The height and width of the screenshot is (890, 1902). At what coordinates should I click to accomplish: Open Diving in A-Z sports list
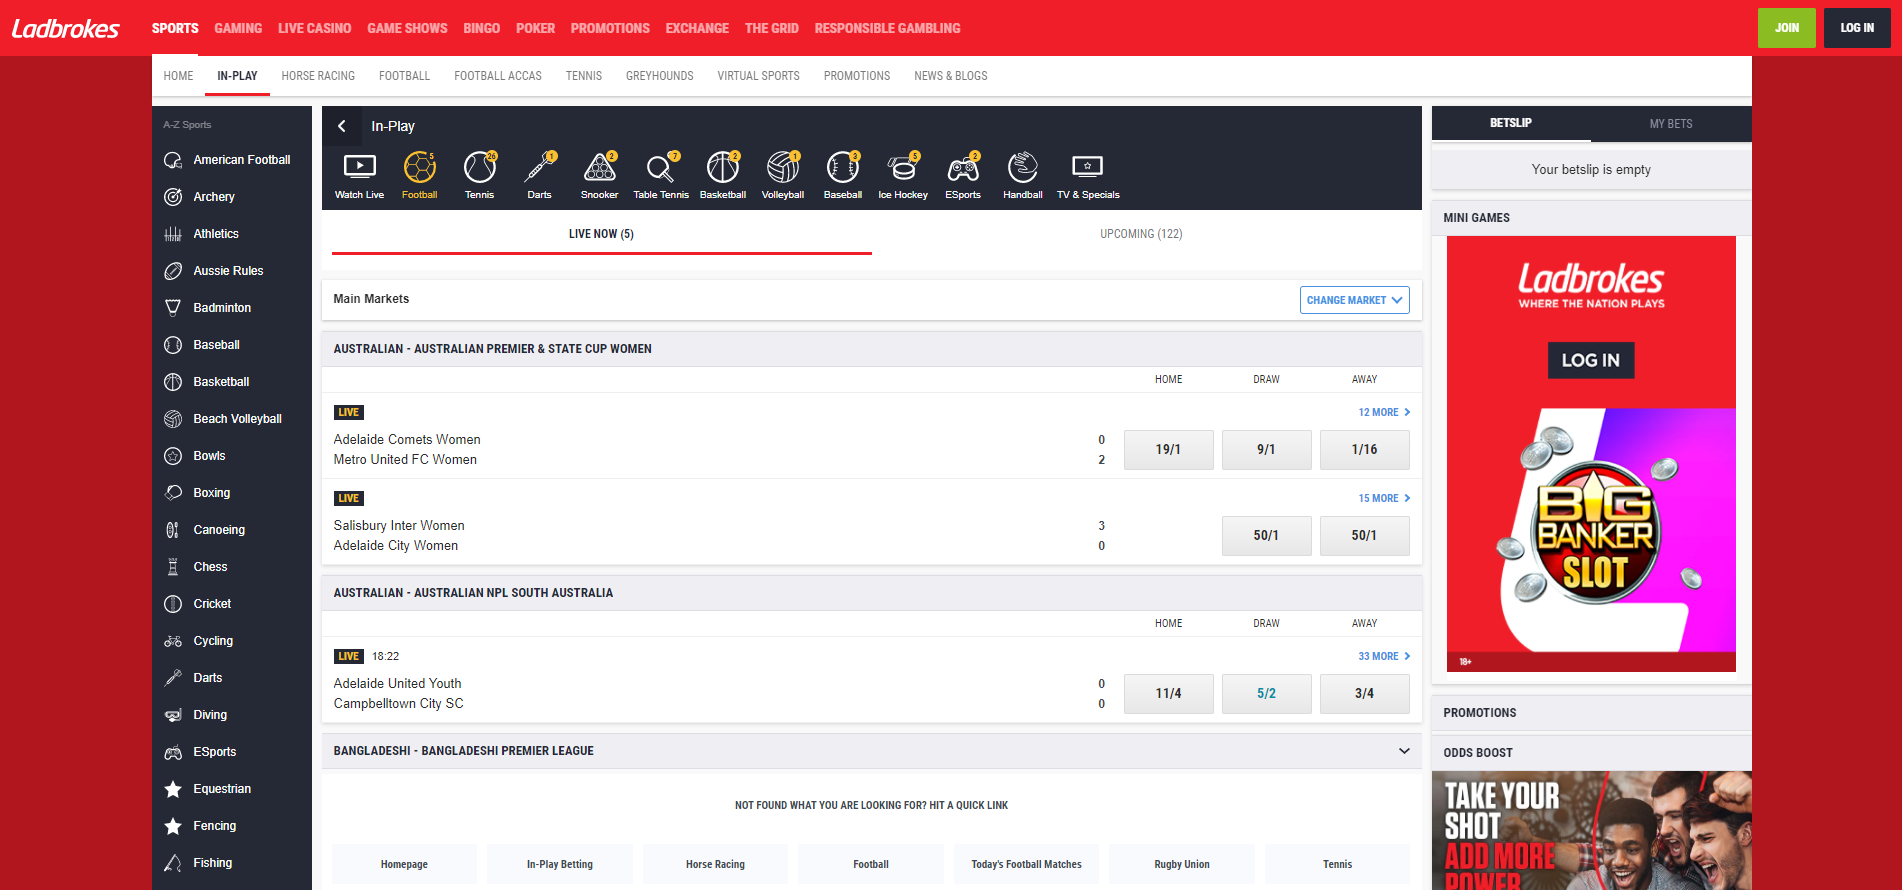click(x=210, y=715)
